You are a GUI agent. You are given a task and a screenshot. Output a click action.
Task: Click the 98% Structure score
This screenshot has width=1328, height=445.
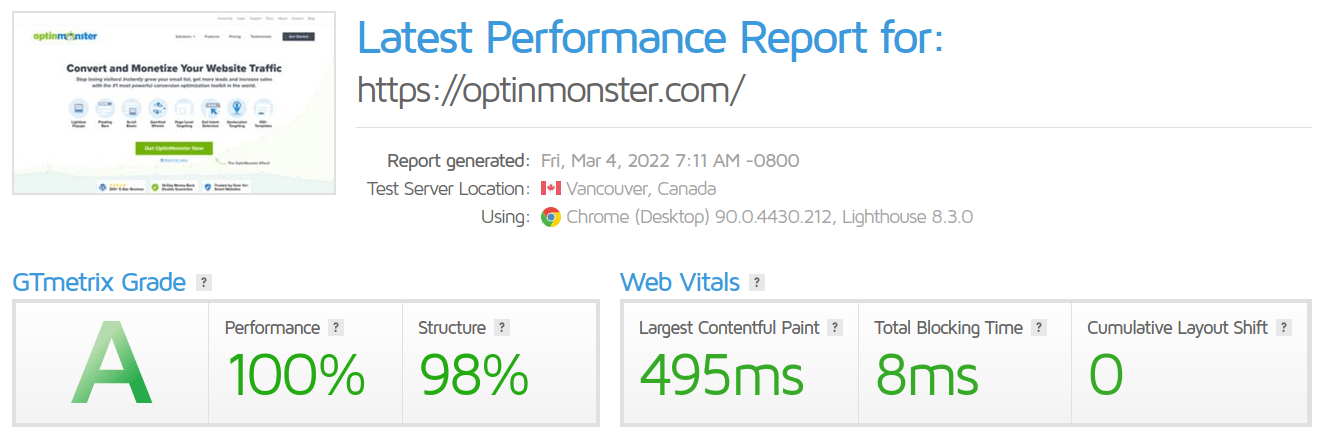(473, 376)
